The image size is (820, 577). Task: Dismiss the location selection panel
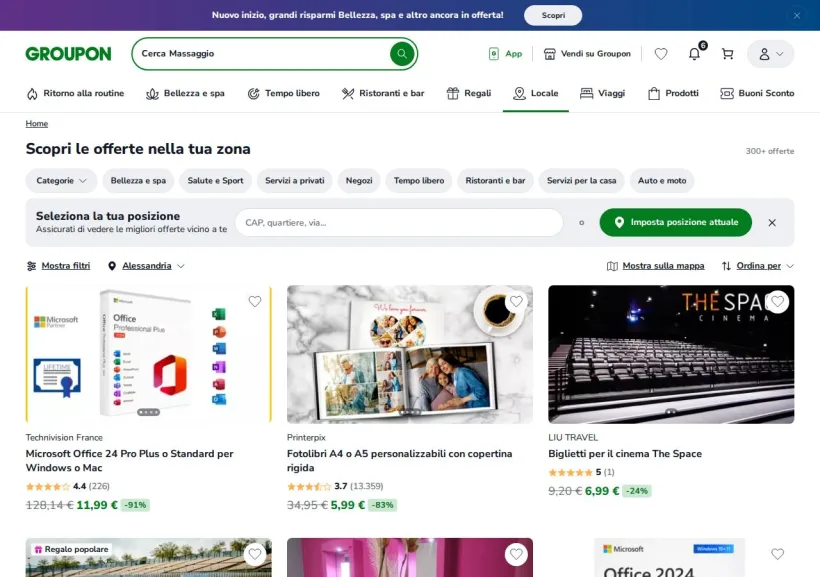[772, 222]
